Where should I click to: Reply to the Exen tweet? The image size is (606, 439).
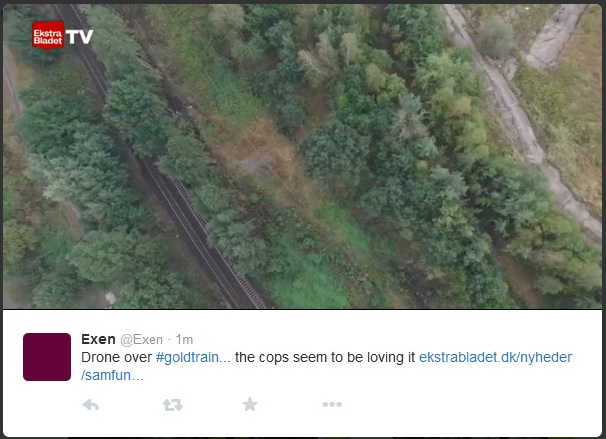[x=91, y=405]
